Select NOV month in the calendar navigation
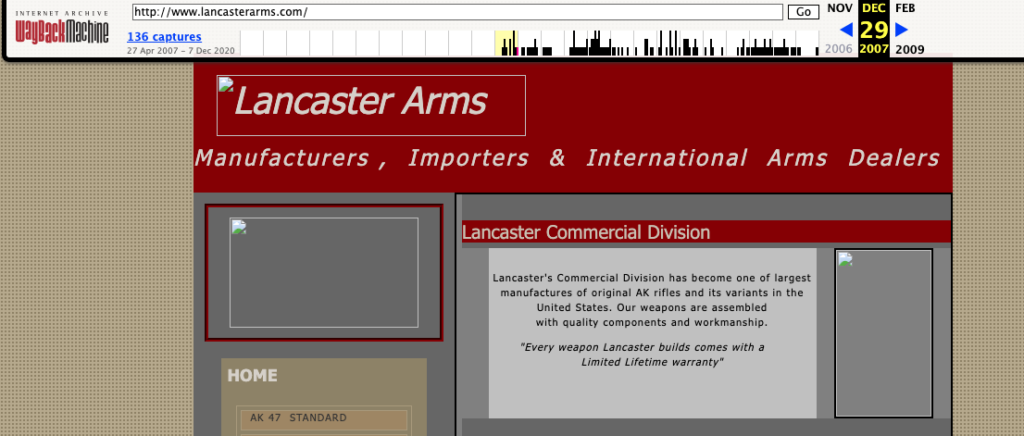This screenshot has width=1024, height=436. [x=840, y=8]
